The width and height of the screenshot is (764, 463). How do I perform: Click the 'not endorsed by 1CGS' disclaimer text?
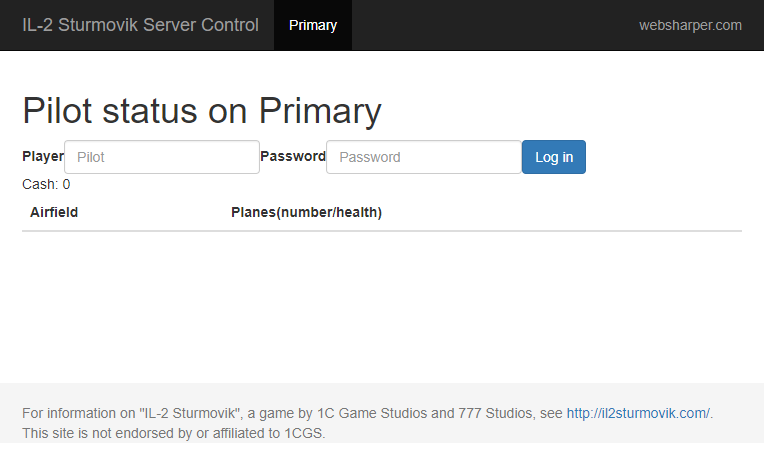[173, 433]
